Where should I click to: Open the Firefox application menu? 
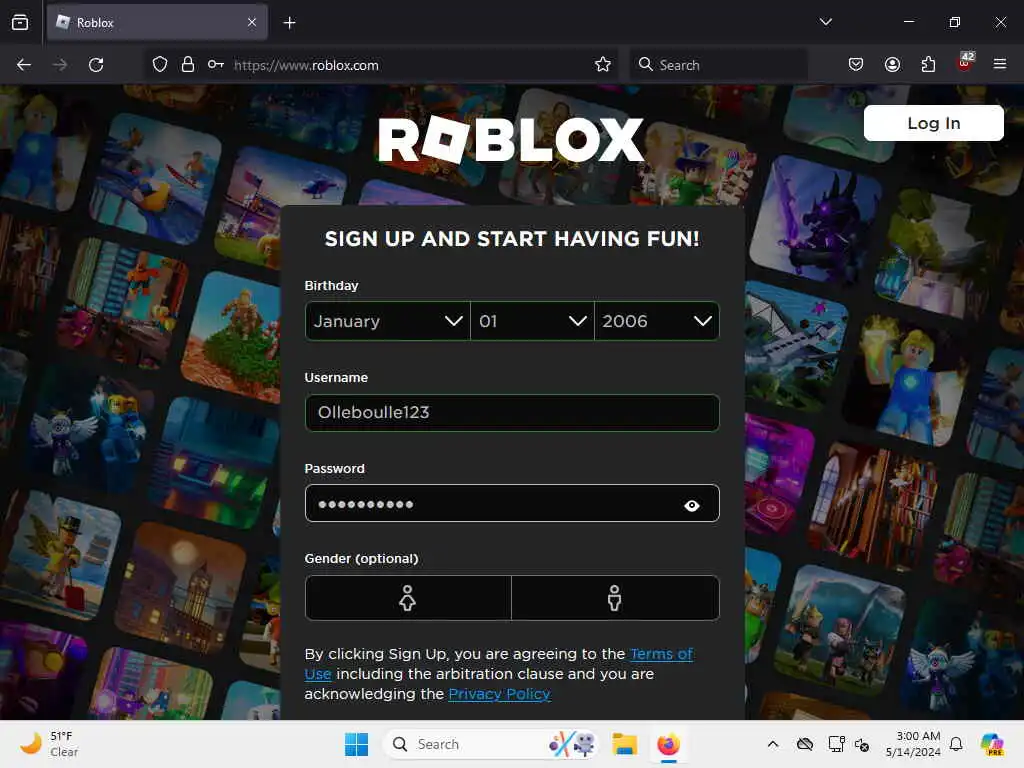1000,64
